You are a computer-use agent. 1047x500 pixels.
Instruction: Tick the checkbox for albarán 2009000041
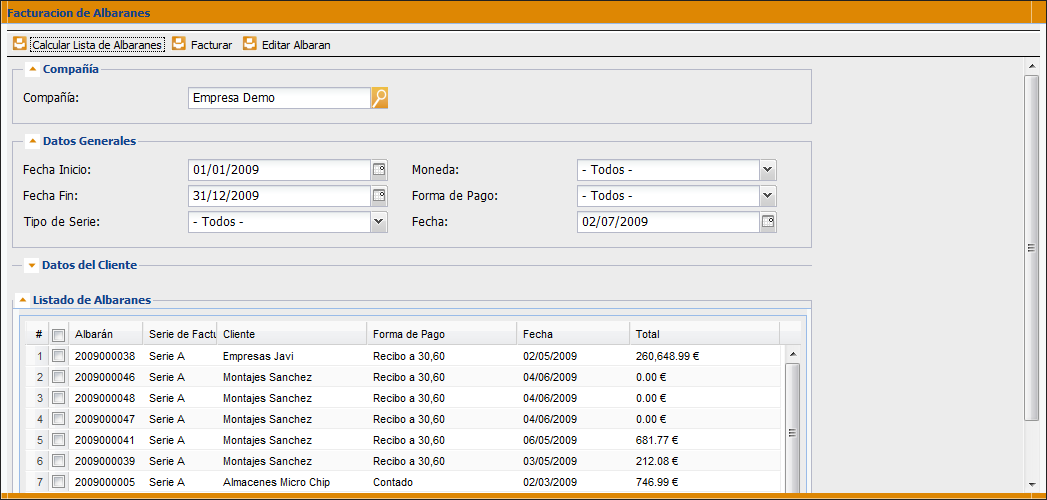click(58, 440)
